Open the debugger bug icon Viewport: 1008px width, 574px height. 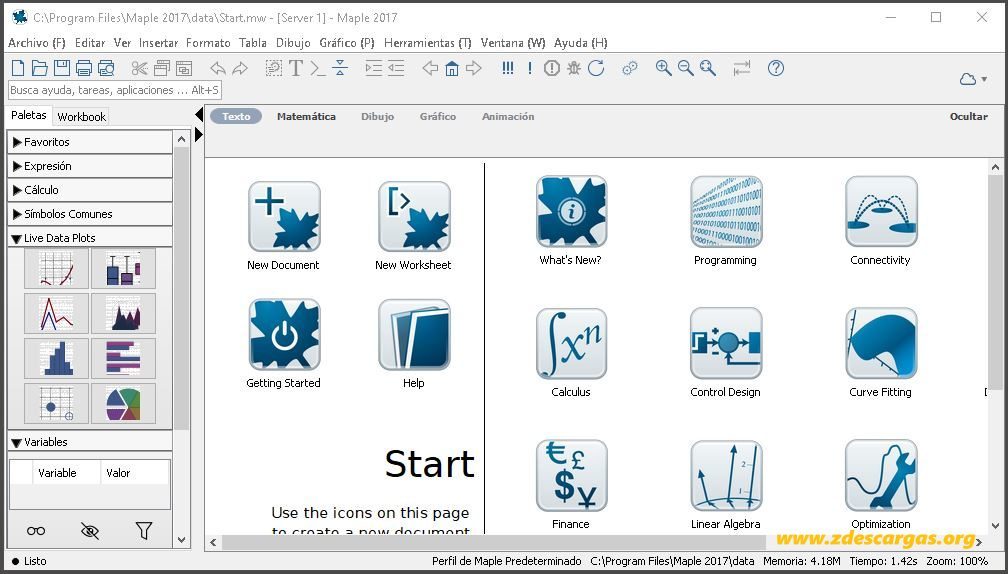click(574, 68)
